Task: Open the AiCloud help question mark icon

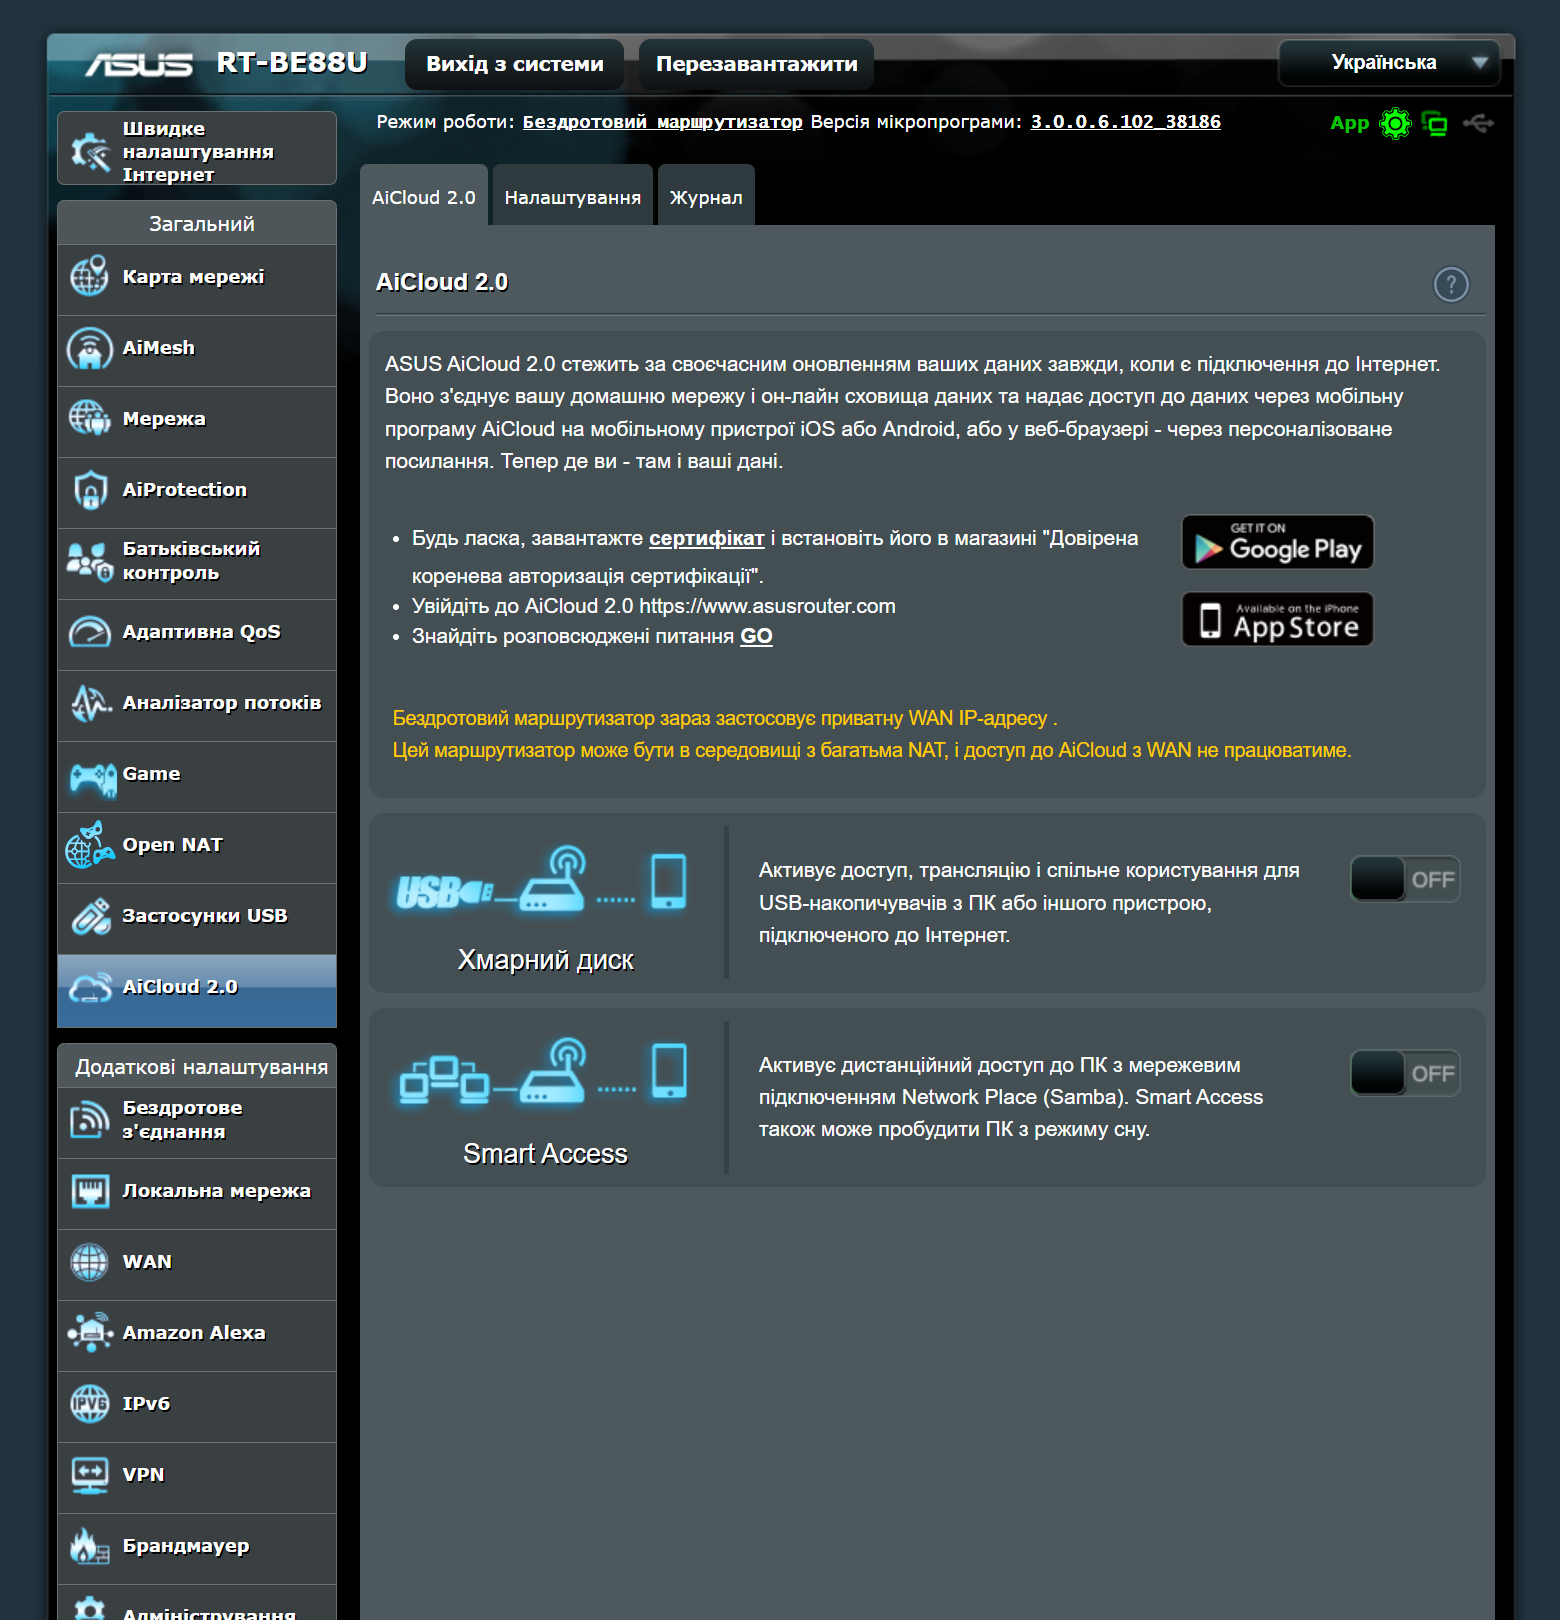Action: (1451, 285)
